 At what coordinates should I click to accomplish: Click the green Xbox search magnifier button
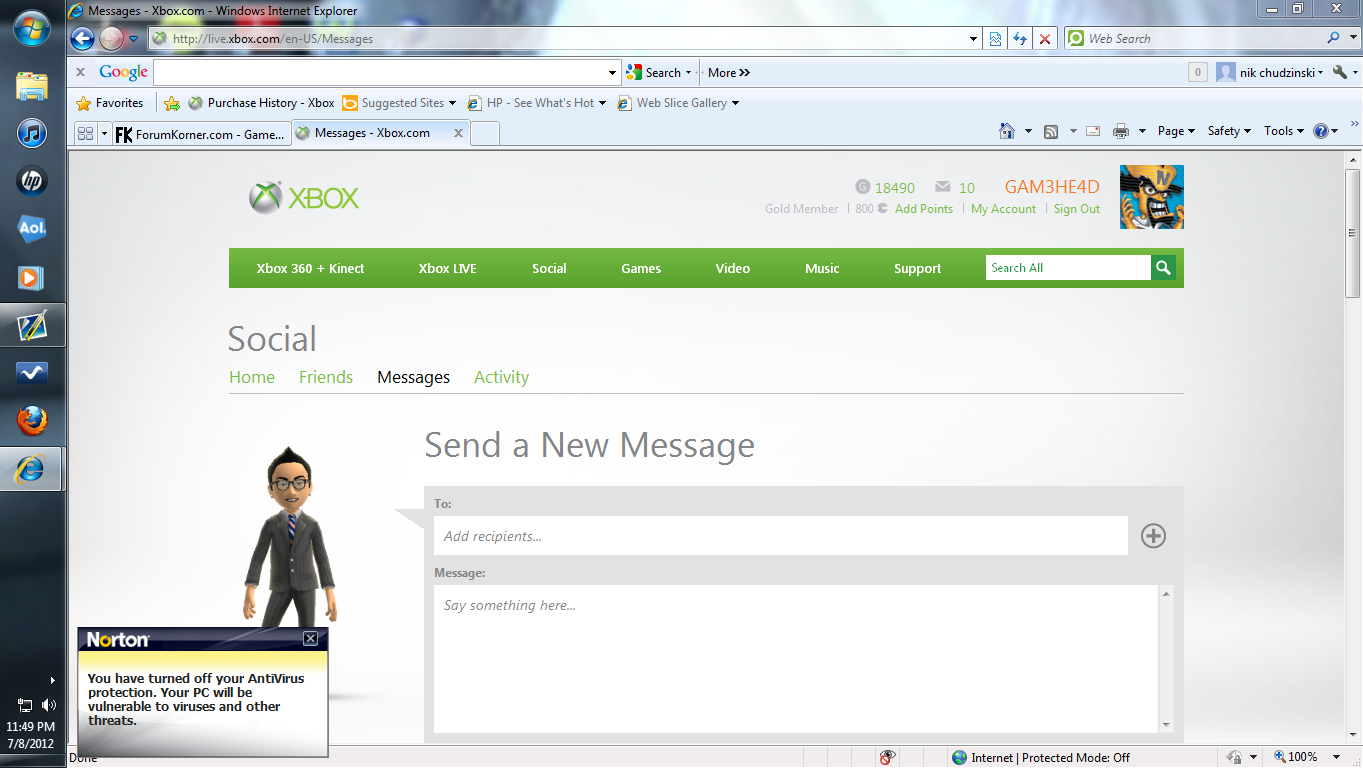(1163, 268)
